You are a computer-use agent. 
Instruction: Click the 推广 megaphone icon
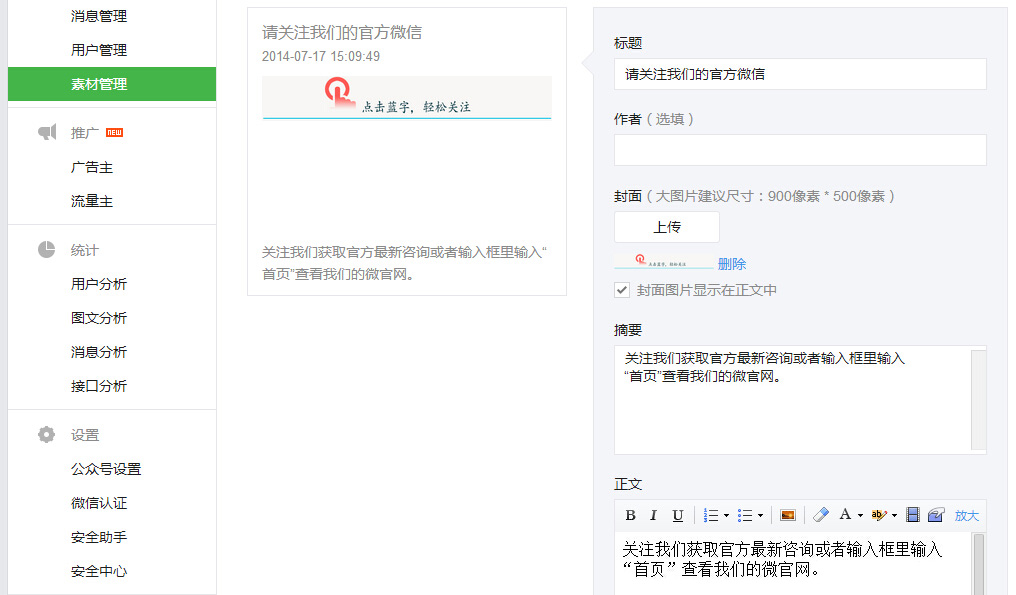pyautogui.click(x=47, y=133)
